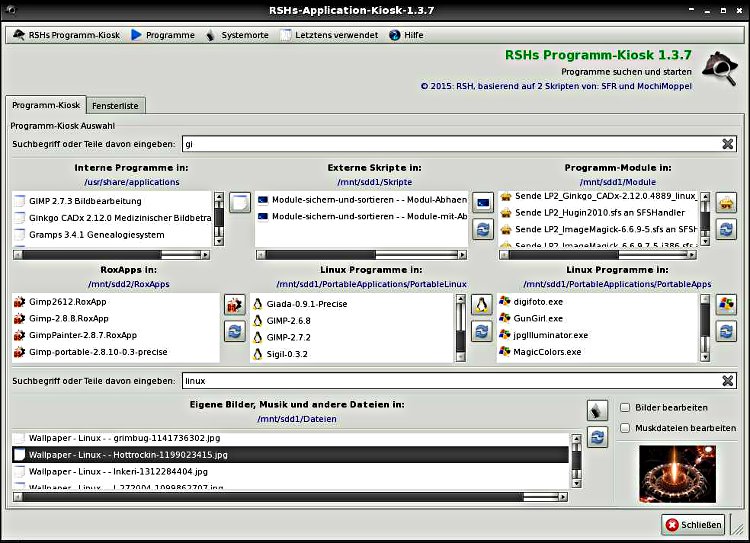Switch to the Fensterliste tab
This screenshot has width=750, height=543.
pos(115,106)
